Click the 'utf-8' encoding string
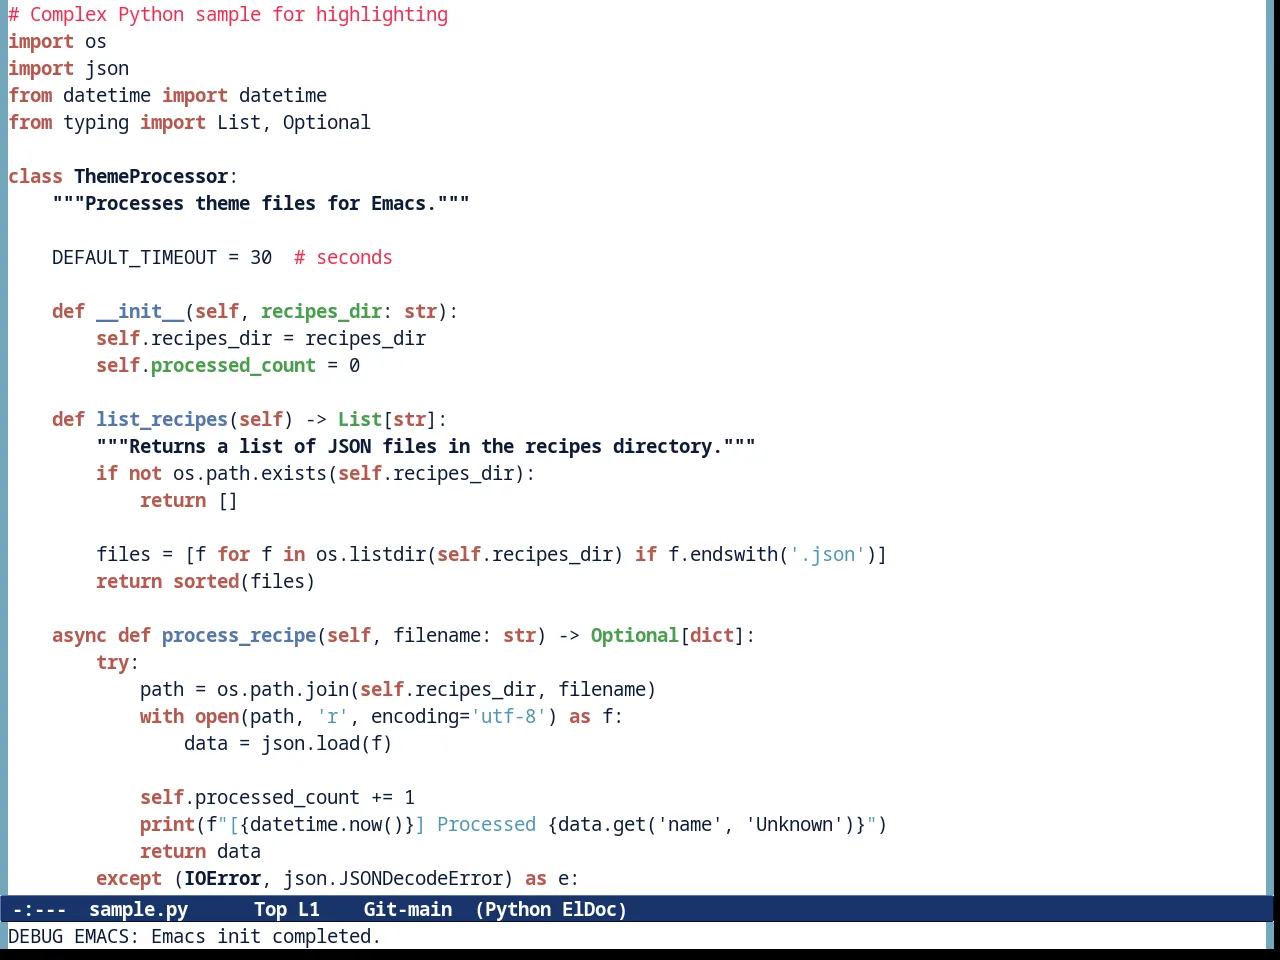 (508, 717)
